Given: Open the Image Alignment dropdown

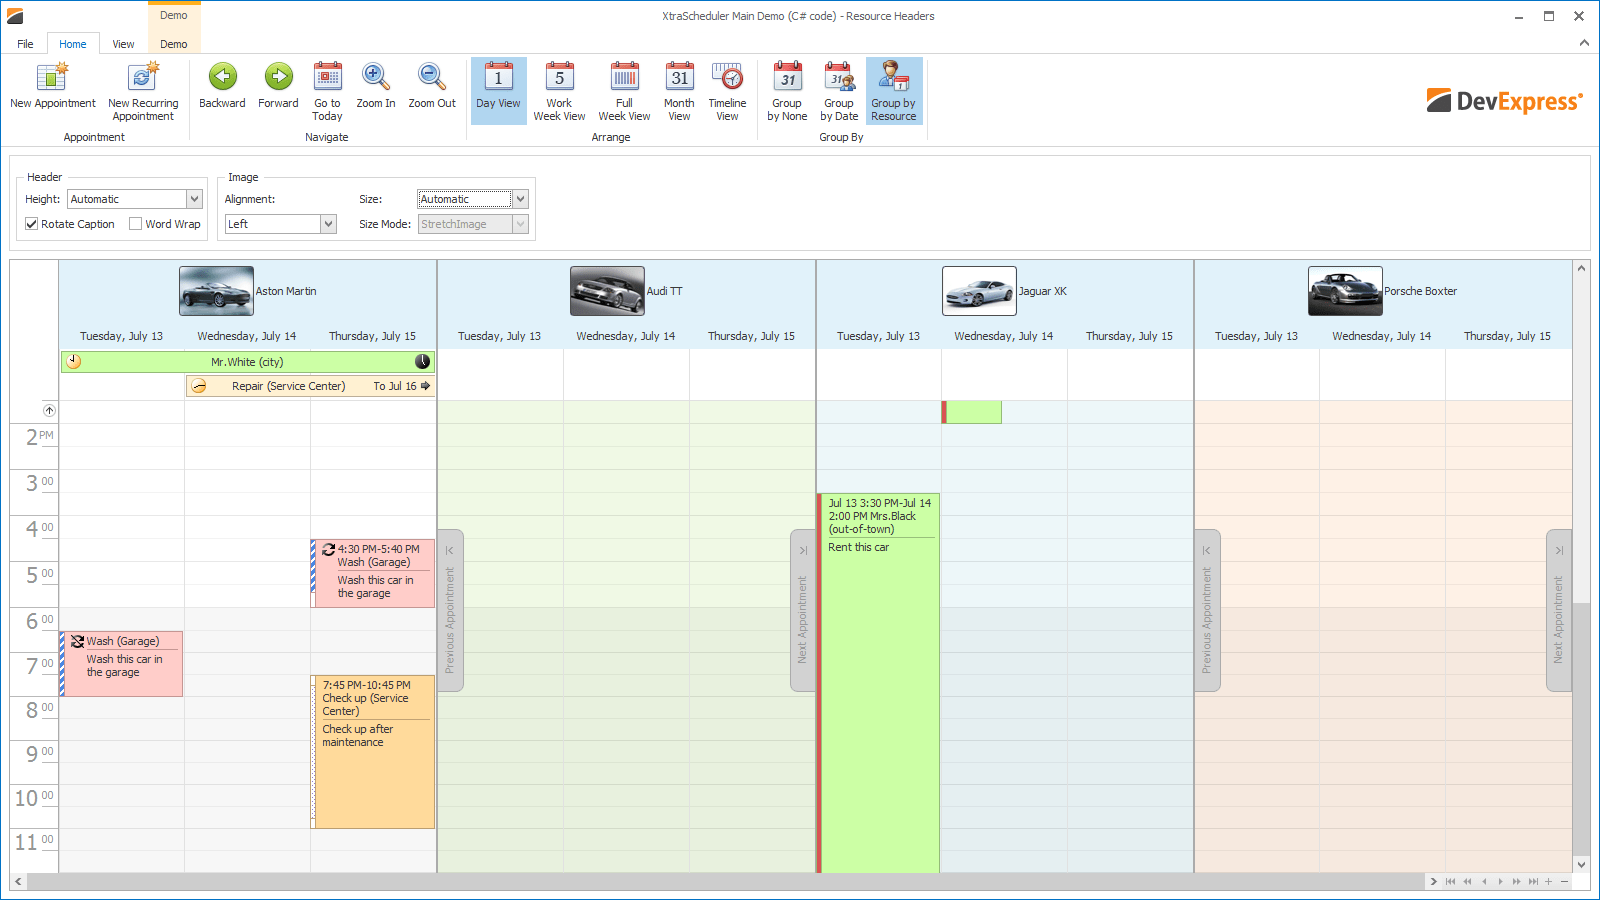Looking at the screenshot, I should click(328, 224).
